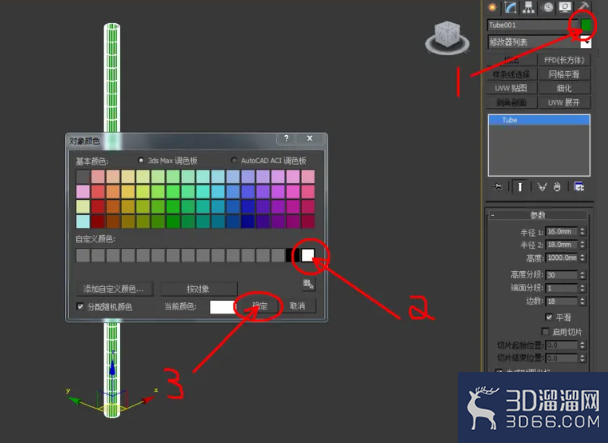Apply the 网格平滑 modifier button

[x=564, y=74]
